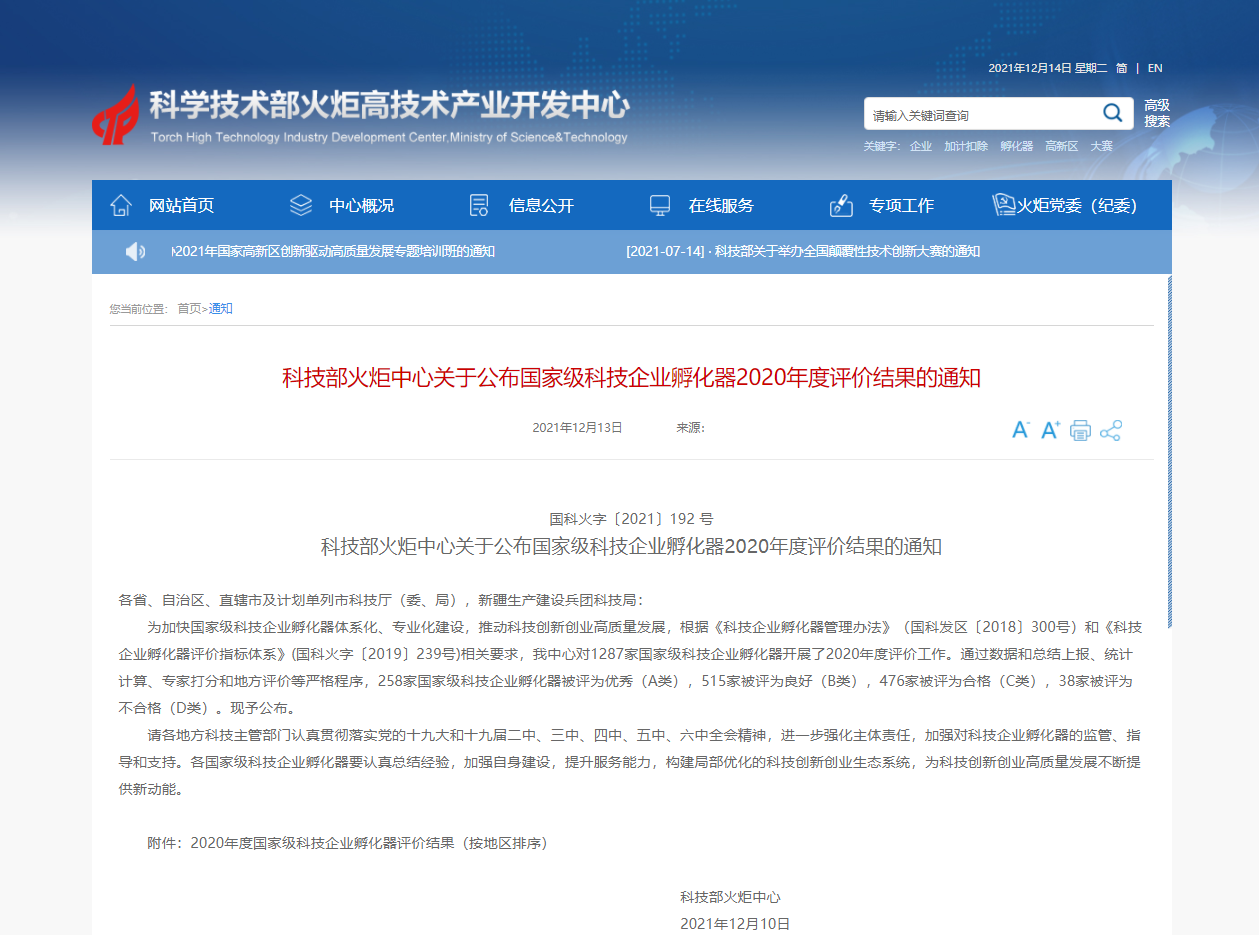The width and height of the screenshot is (1259, 935).
Task: Click the 关键字 label
Action: pos(882,146)
